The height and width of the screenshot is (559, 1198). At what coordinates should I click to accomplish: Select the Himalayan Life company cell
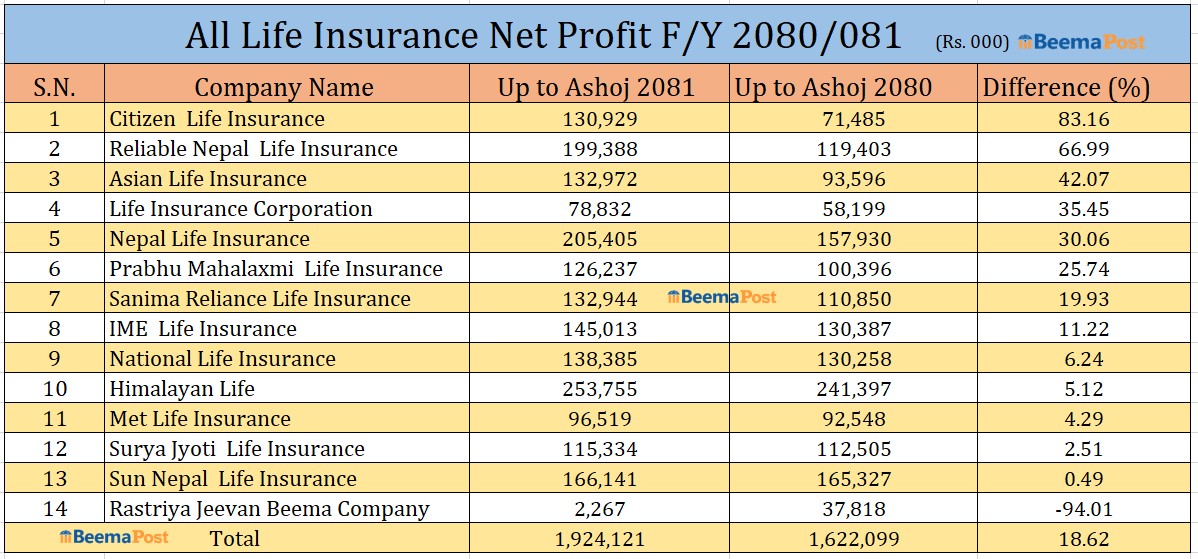pos(182,389)
